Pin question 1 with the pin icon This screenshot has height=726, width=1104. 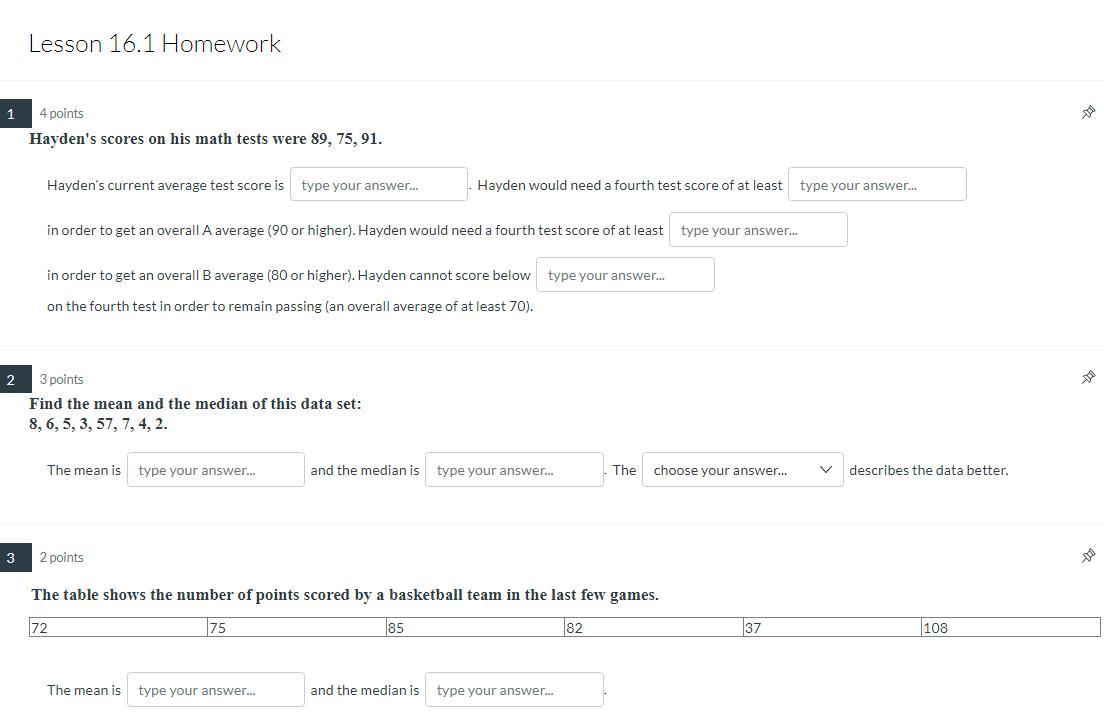(1088, 113)
